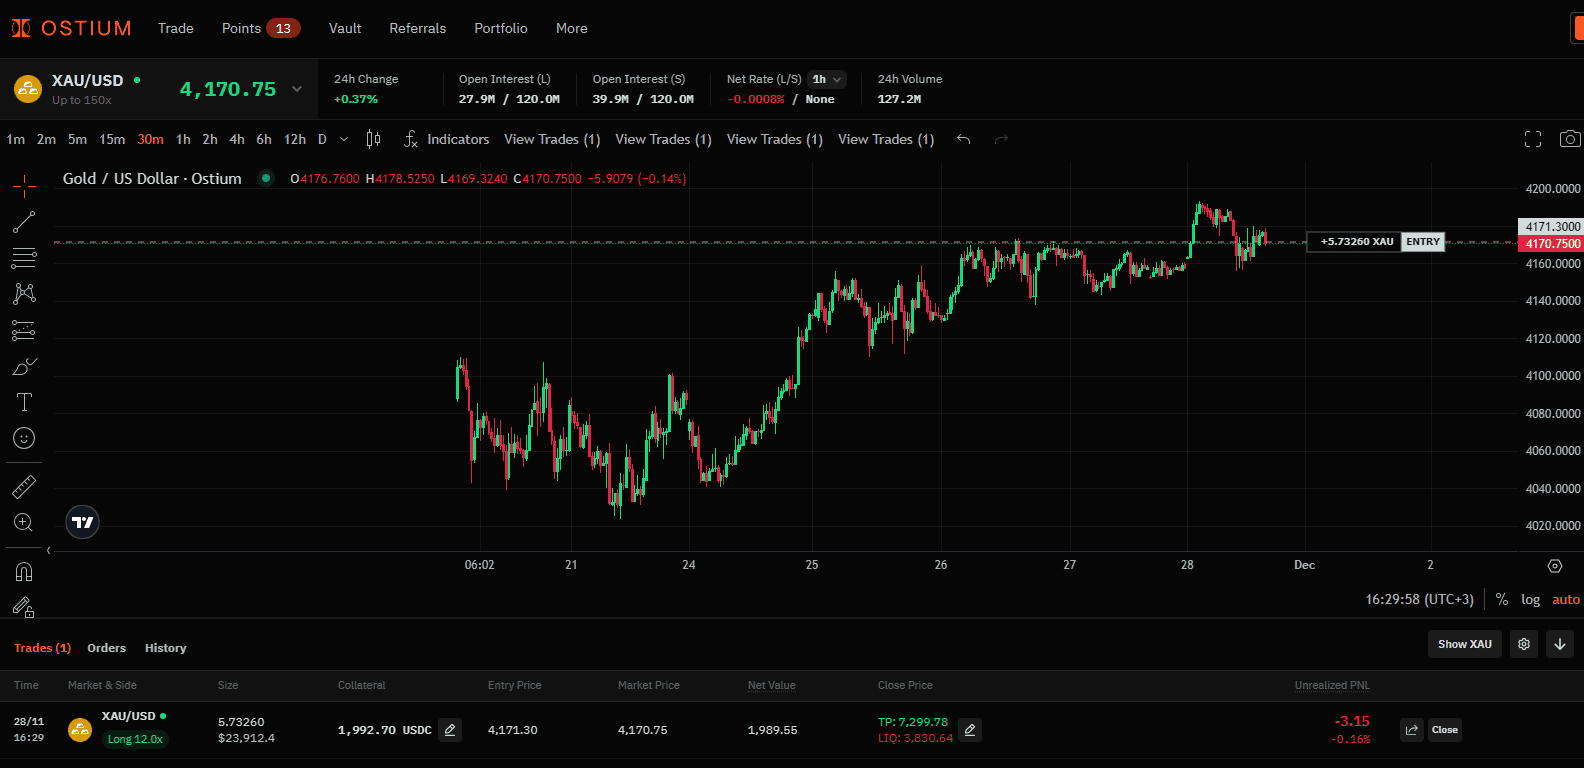The height and width of the screenshot is (768, 1584).
Task: Take a chart snapshot with camera icon
Action: pos(1570,139)
